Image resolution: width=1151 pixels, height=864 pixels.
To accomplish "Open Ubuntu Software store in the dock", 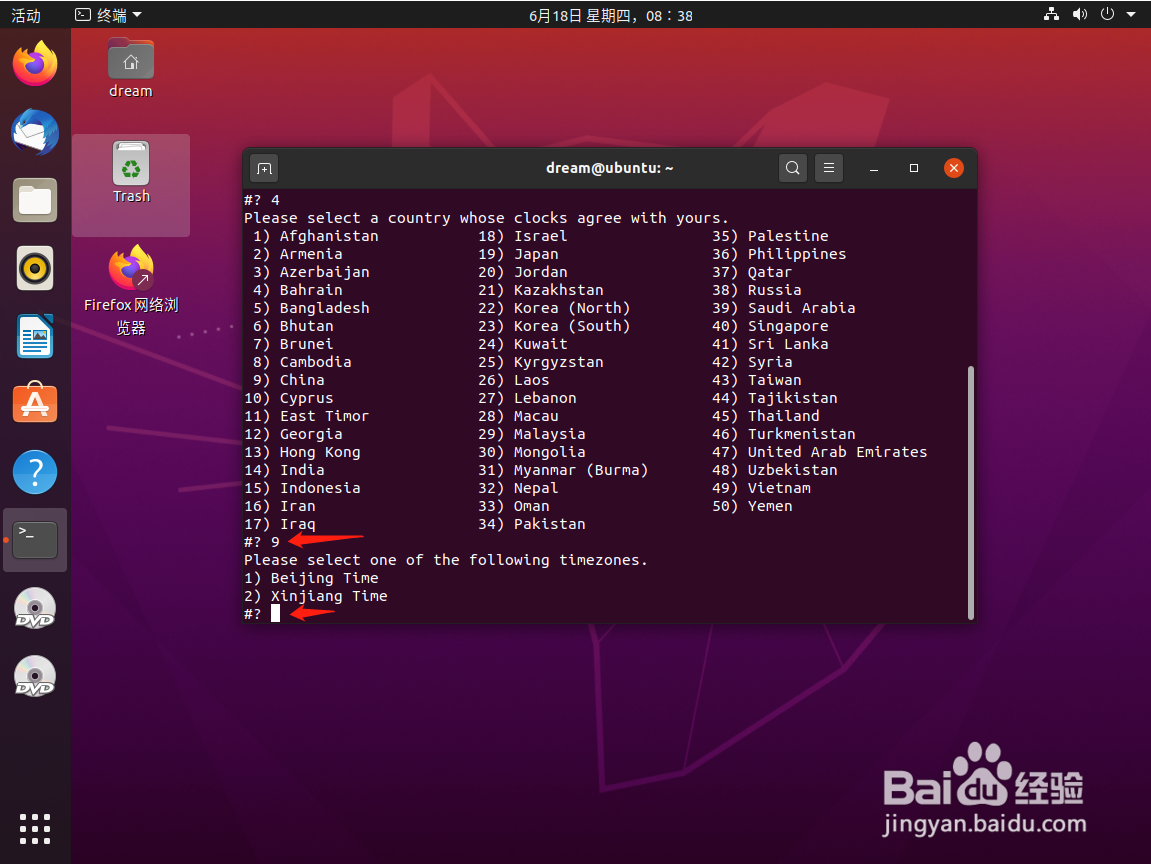I will (35, 402).
